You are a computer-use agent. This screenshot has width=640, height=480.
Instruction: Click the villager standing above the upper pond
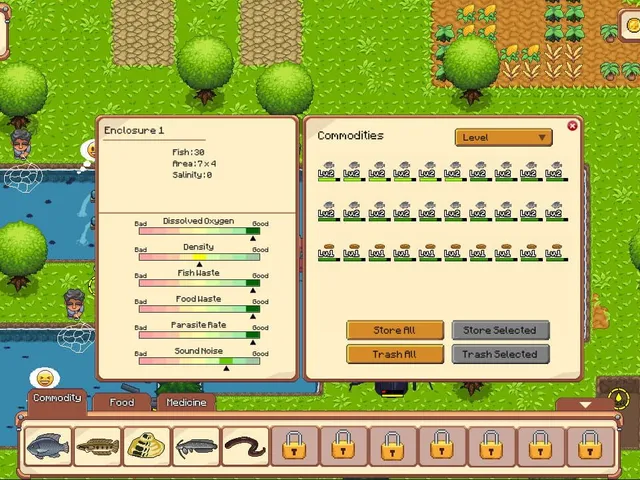click(21, 144)
